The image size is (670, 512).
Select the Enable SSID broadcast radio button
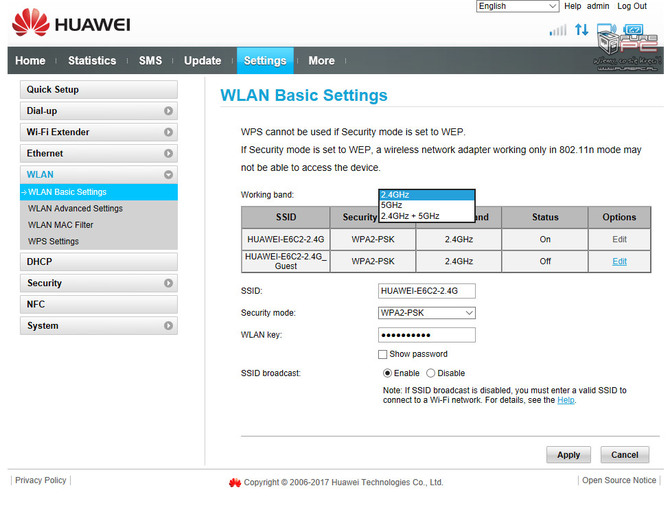(x=387, y=373)
